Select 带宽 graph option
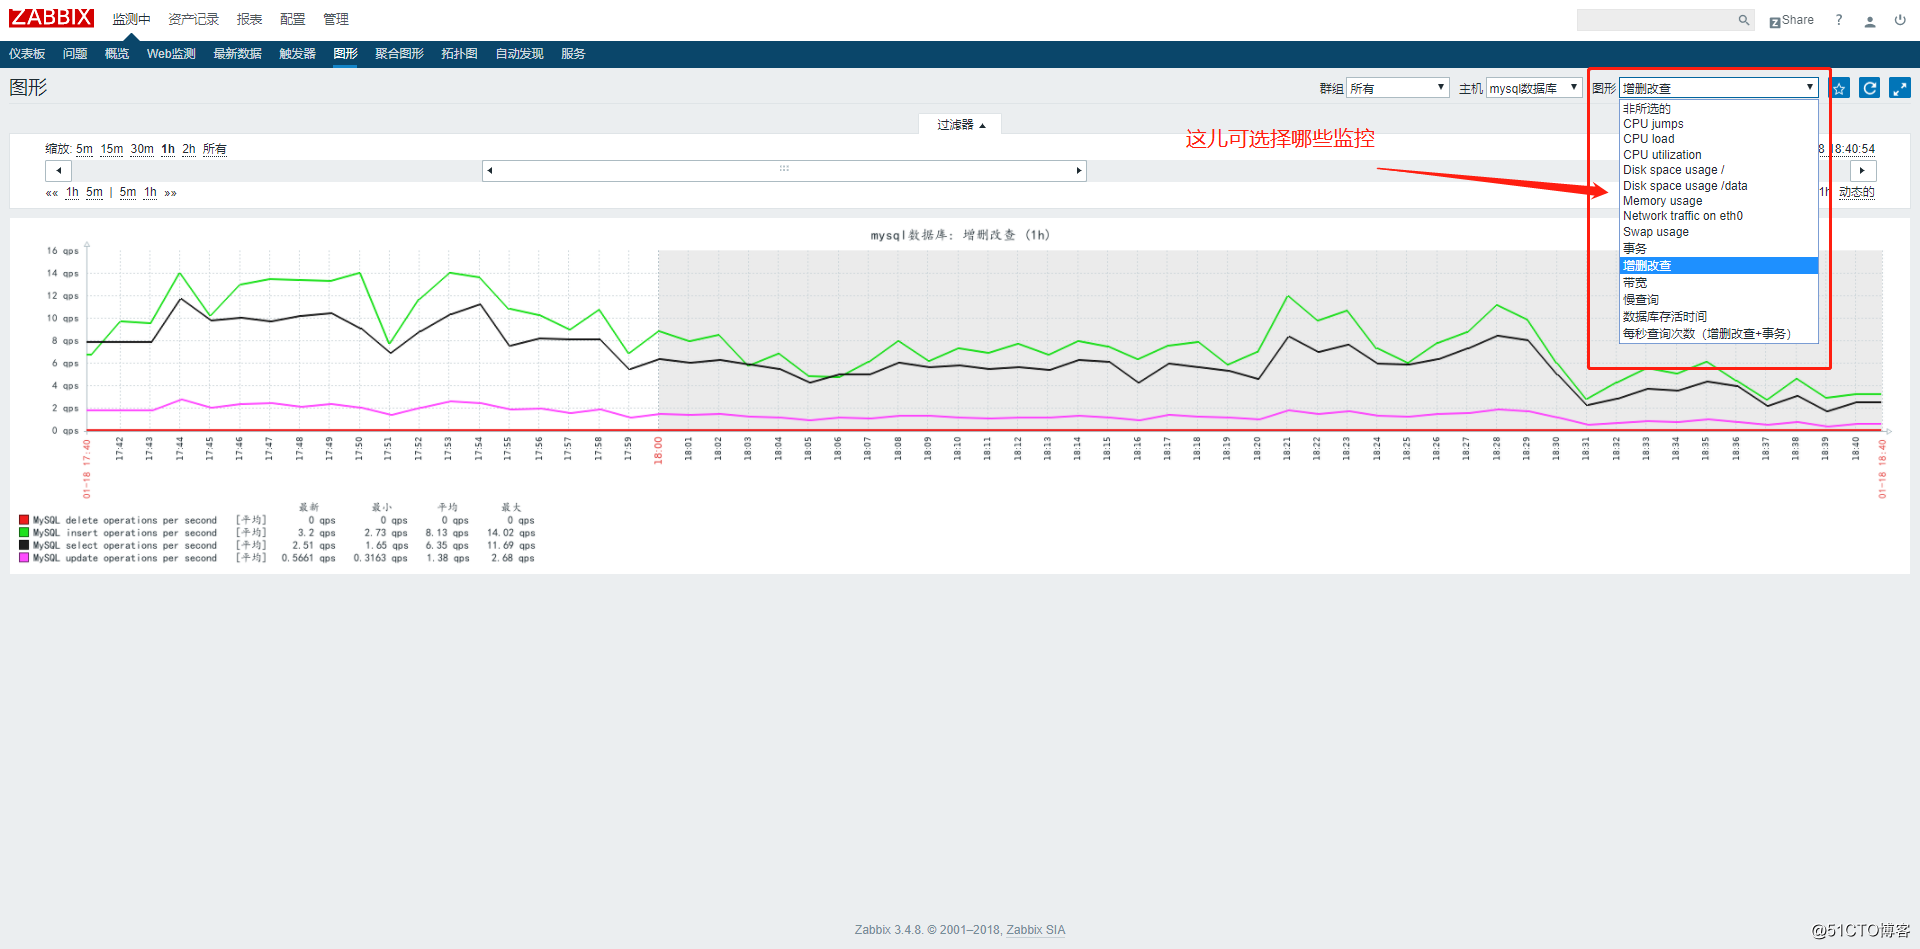The width and height of the screenshot is (1920, 949). [1718, 283]
